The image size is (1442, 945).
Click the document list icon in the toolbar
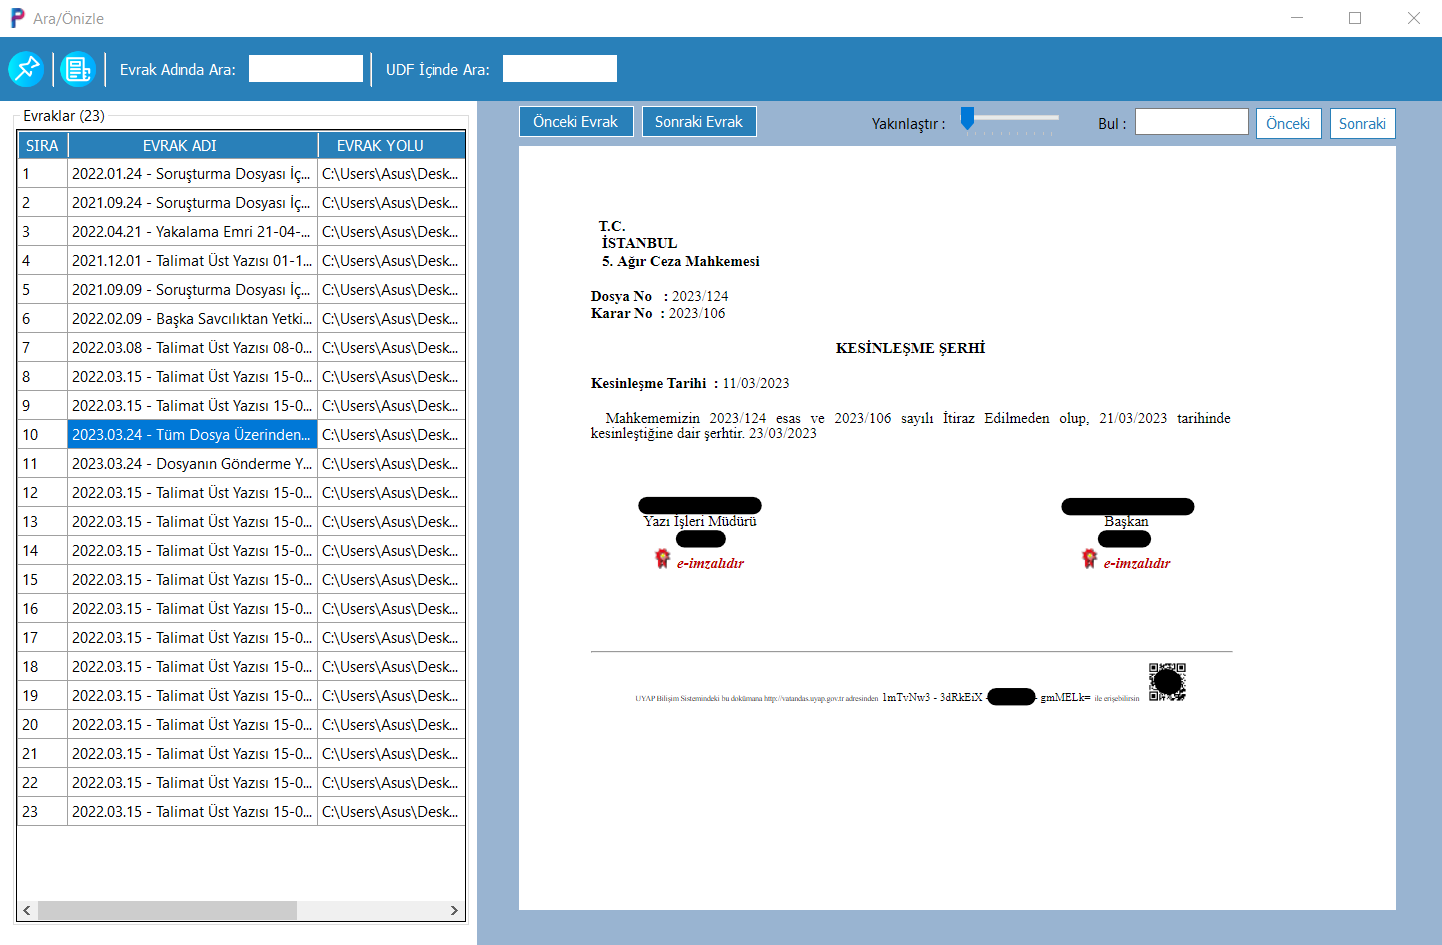point(78,69)
